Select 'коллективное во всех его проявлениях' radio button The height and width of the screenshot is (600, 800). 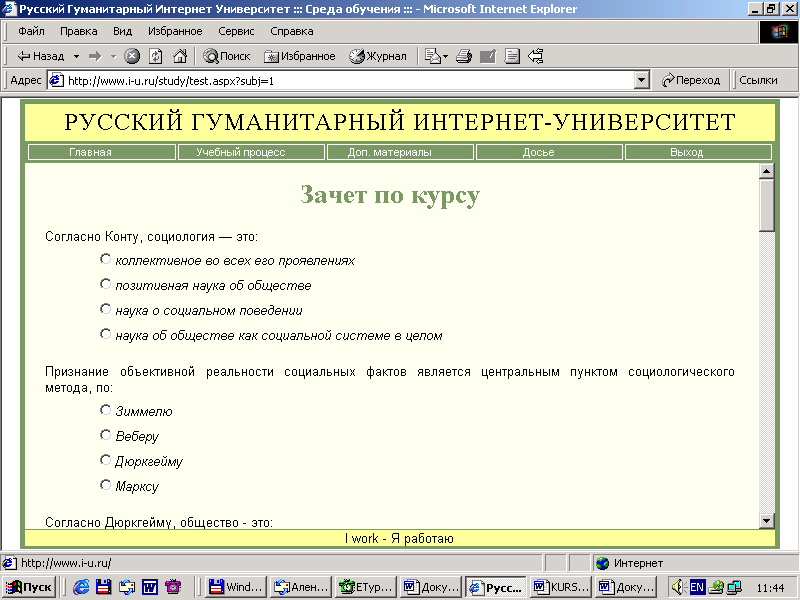pos(105,259)
